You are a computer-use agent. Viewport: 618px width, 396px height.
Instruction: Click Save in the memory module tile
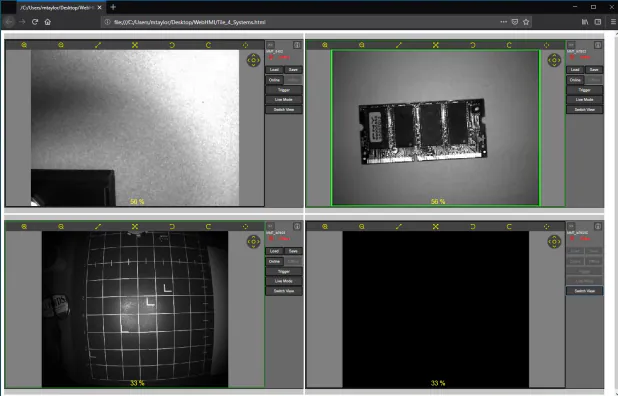click(x=594, y=70)
